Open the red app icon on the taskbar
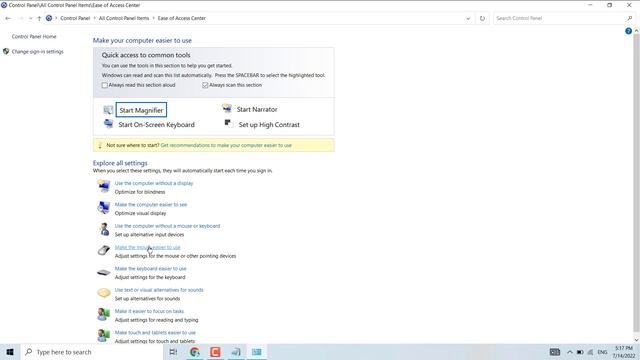 215,352
